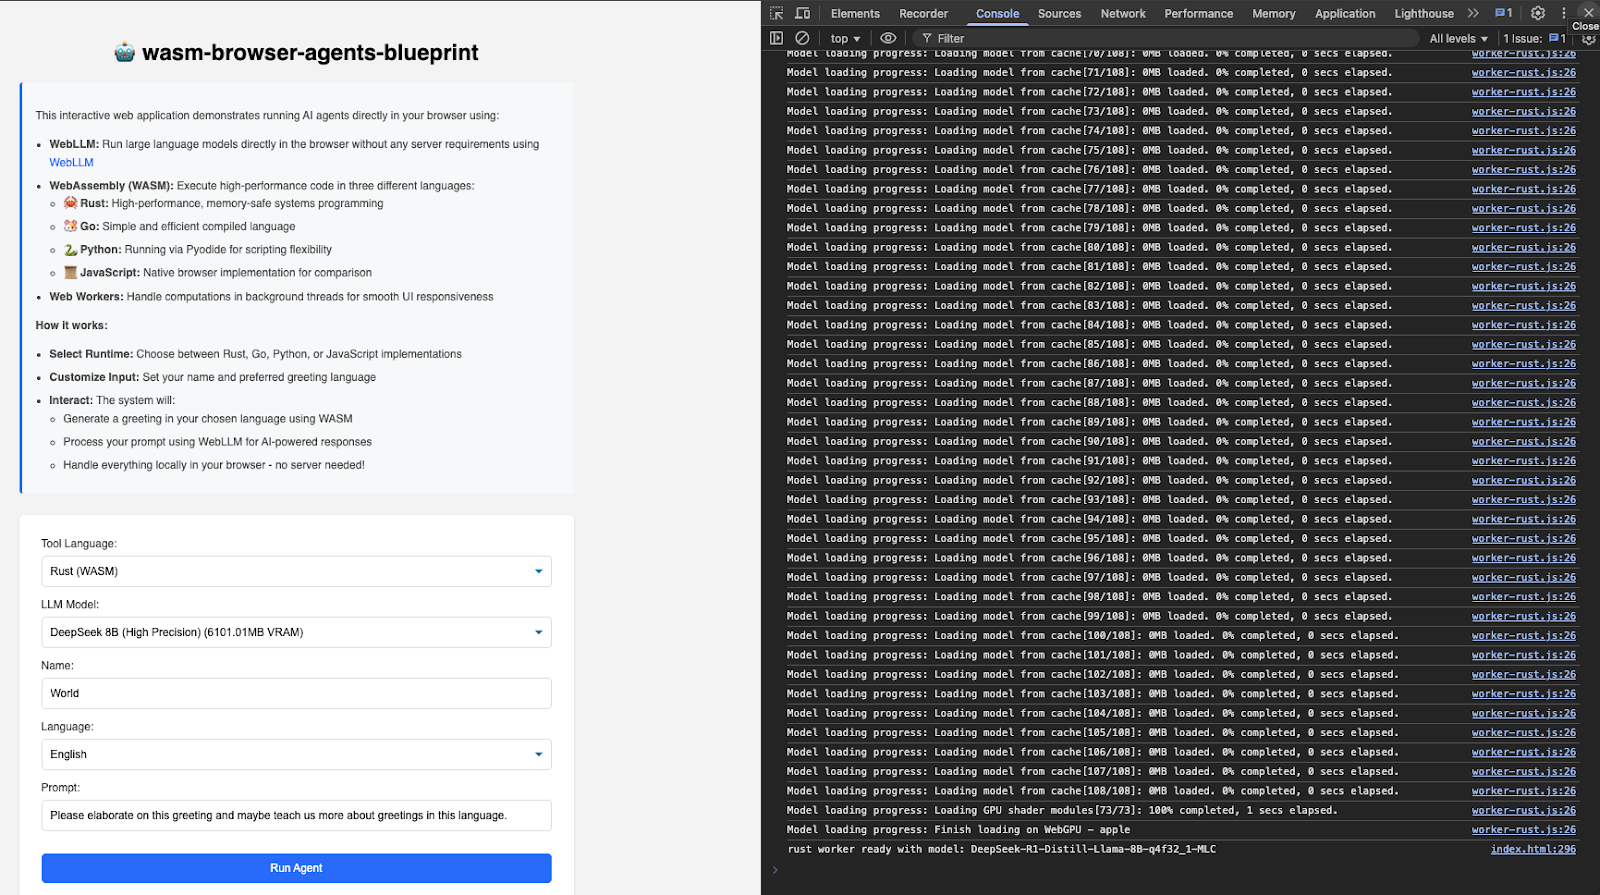
Task: Activate the inspect element picker icon
Action: 777,13
